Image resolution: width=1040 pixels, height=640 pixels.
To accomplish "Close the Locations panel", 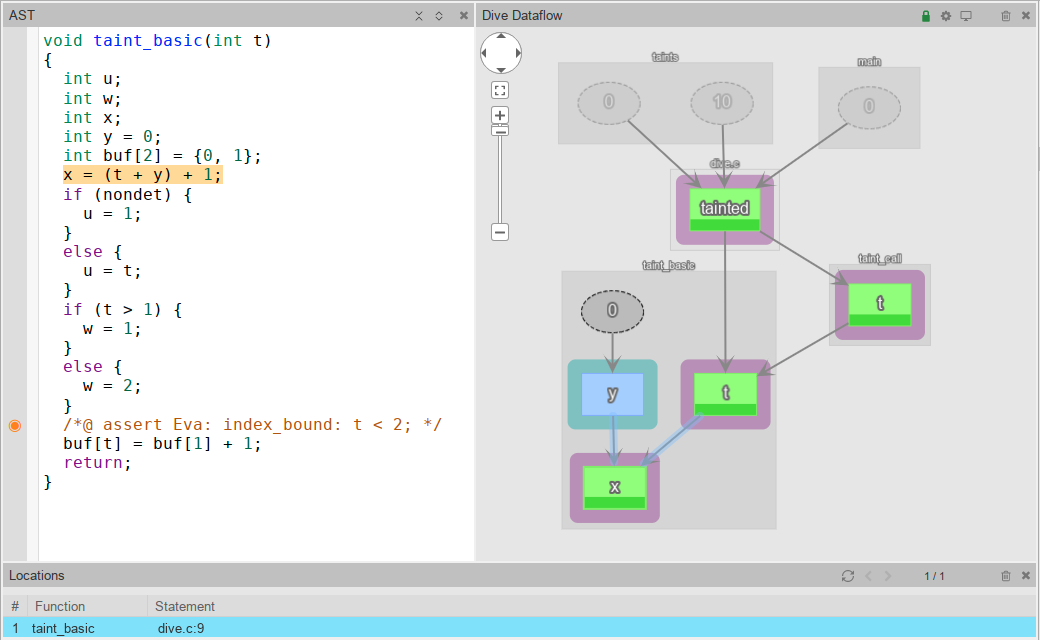I will pos(1025,576).
